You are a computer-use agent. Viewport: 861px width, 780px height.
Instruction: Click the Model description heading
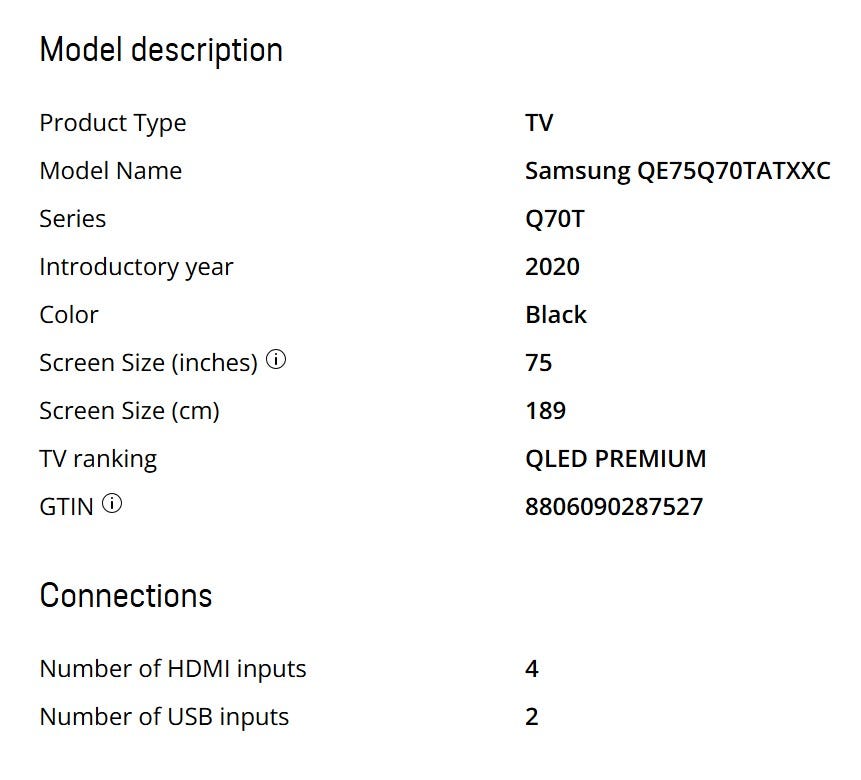(161, 50)
